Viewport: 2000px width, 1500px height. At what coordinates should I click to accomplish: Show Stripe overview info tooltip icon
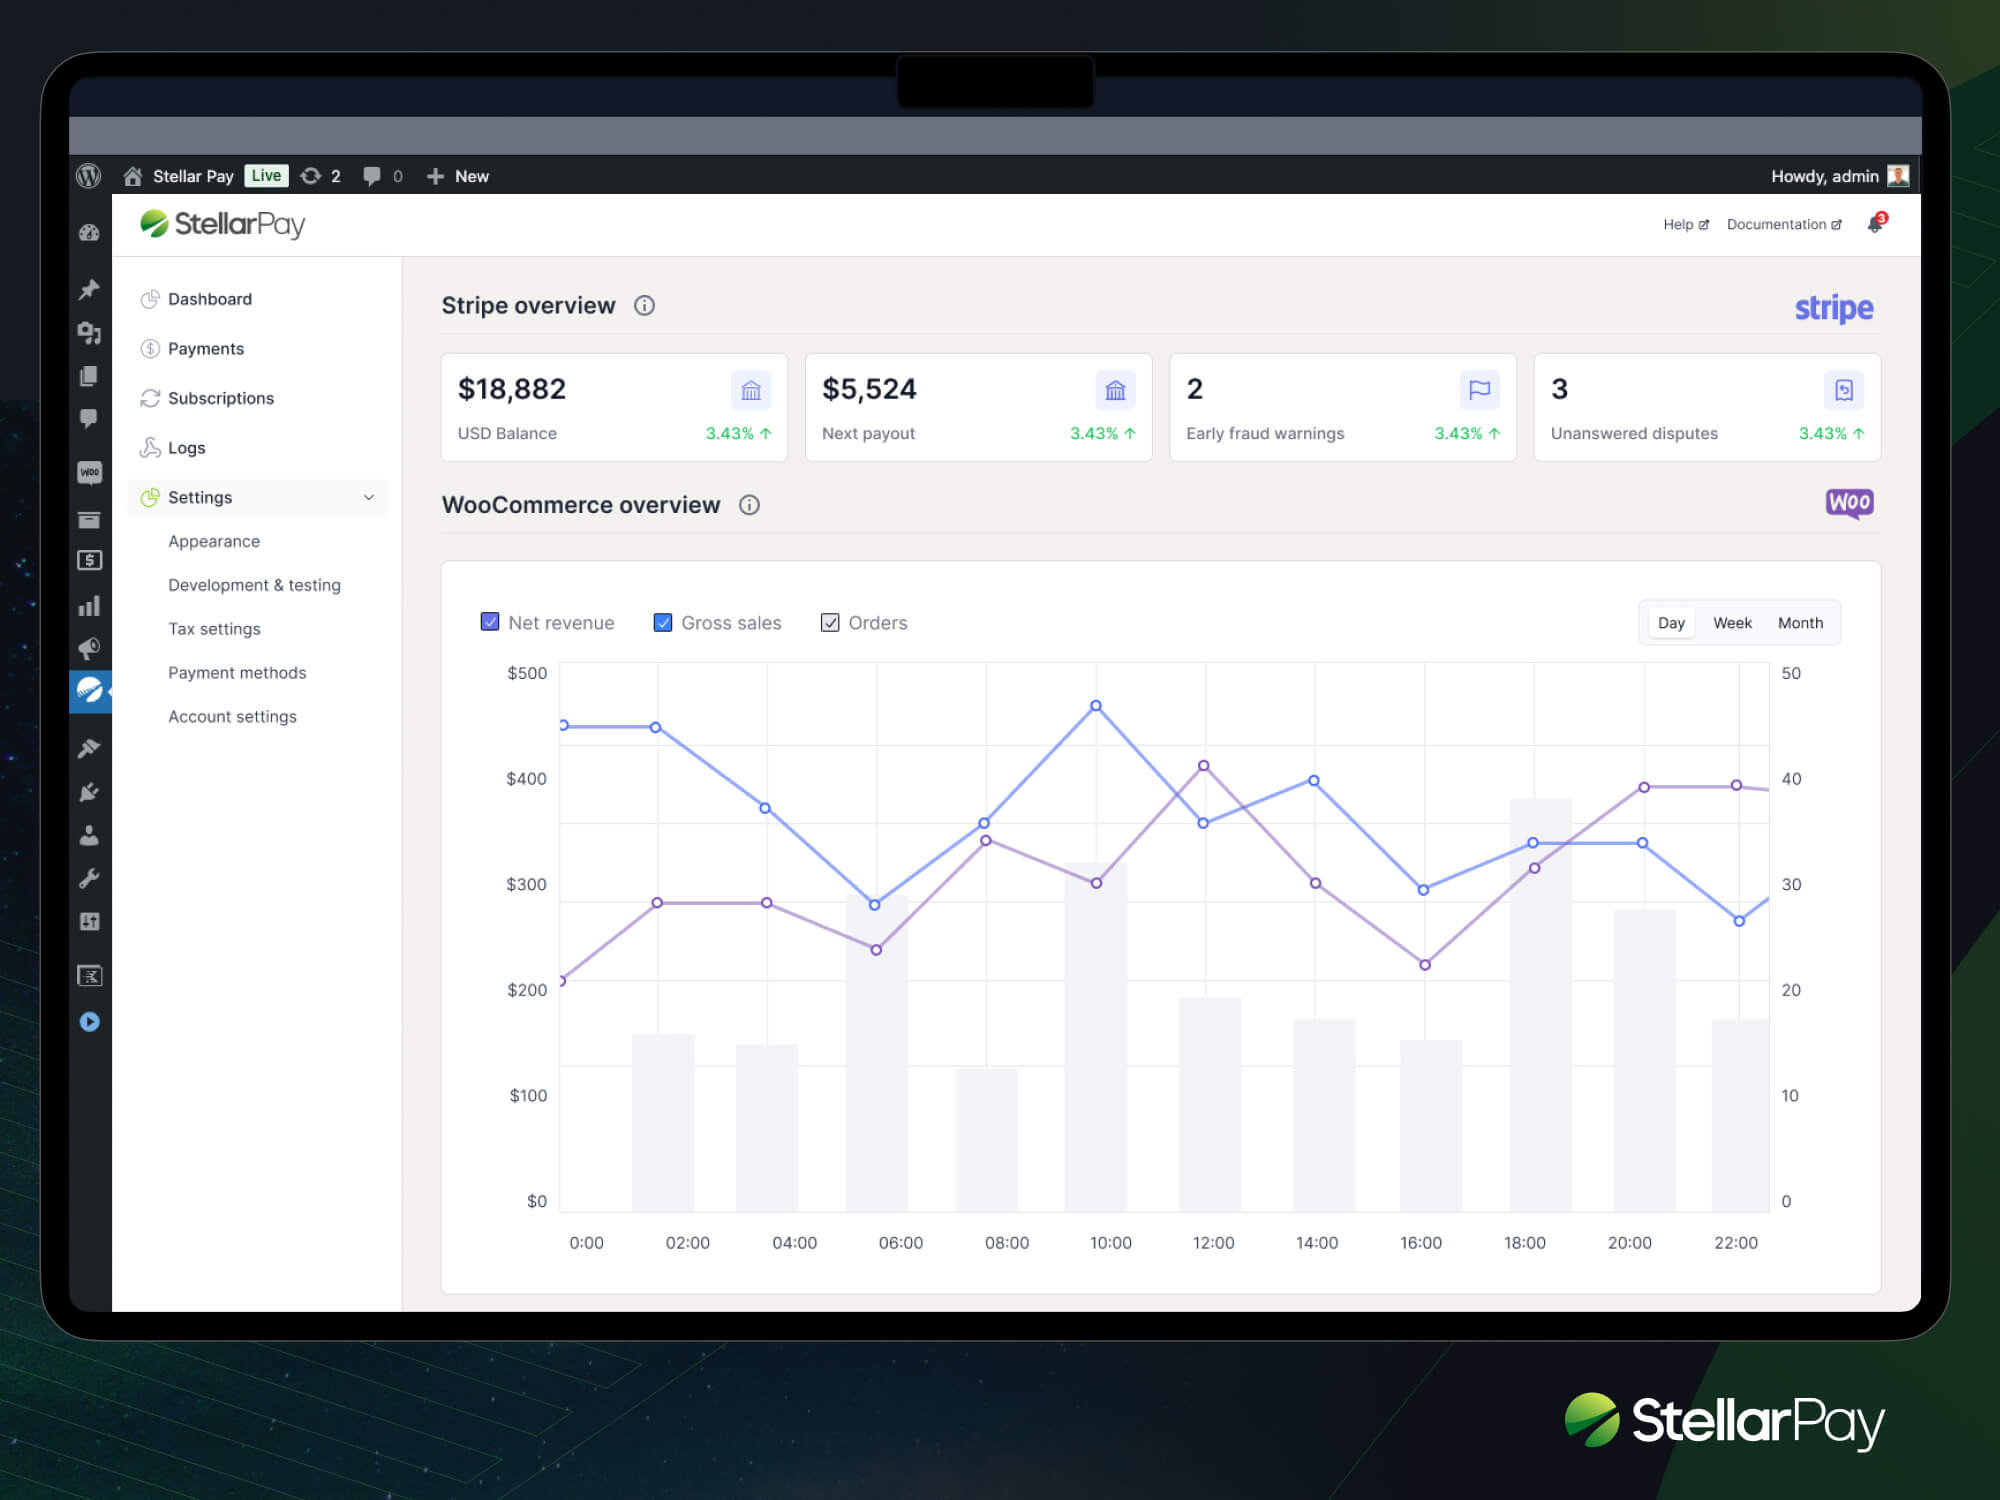(x=644, y=306)
